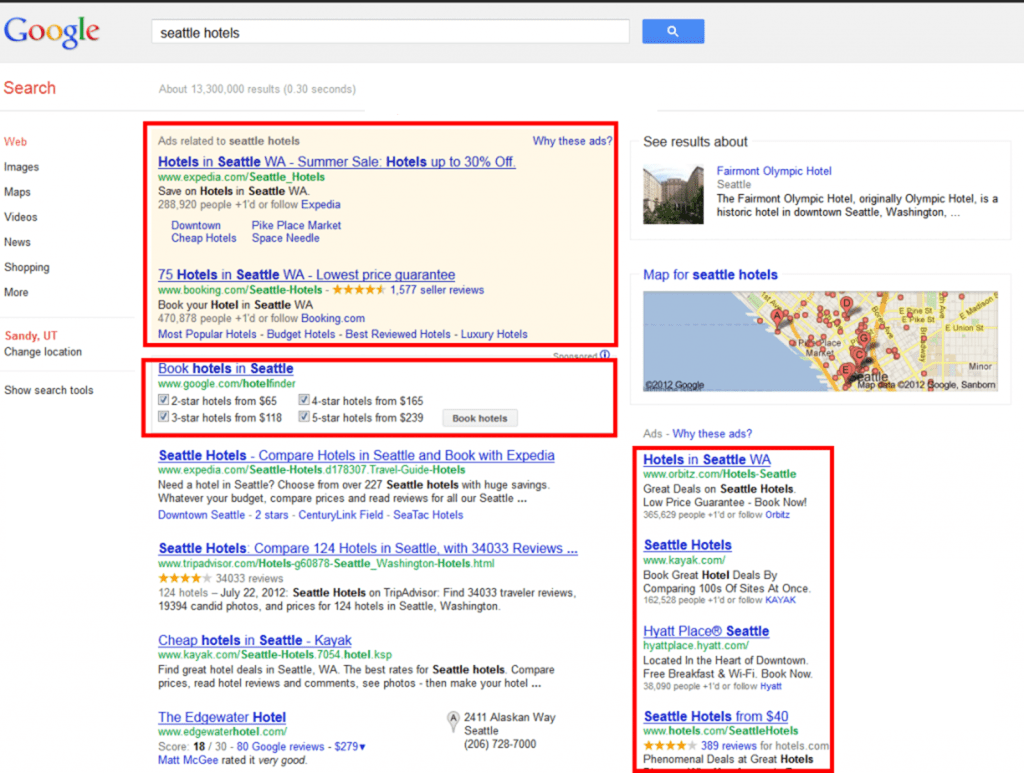Open the Downtown sitelink in the Expedia ad
This screenshot has width=1024, height=773.
click(x=196, y=225)
